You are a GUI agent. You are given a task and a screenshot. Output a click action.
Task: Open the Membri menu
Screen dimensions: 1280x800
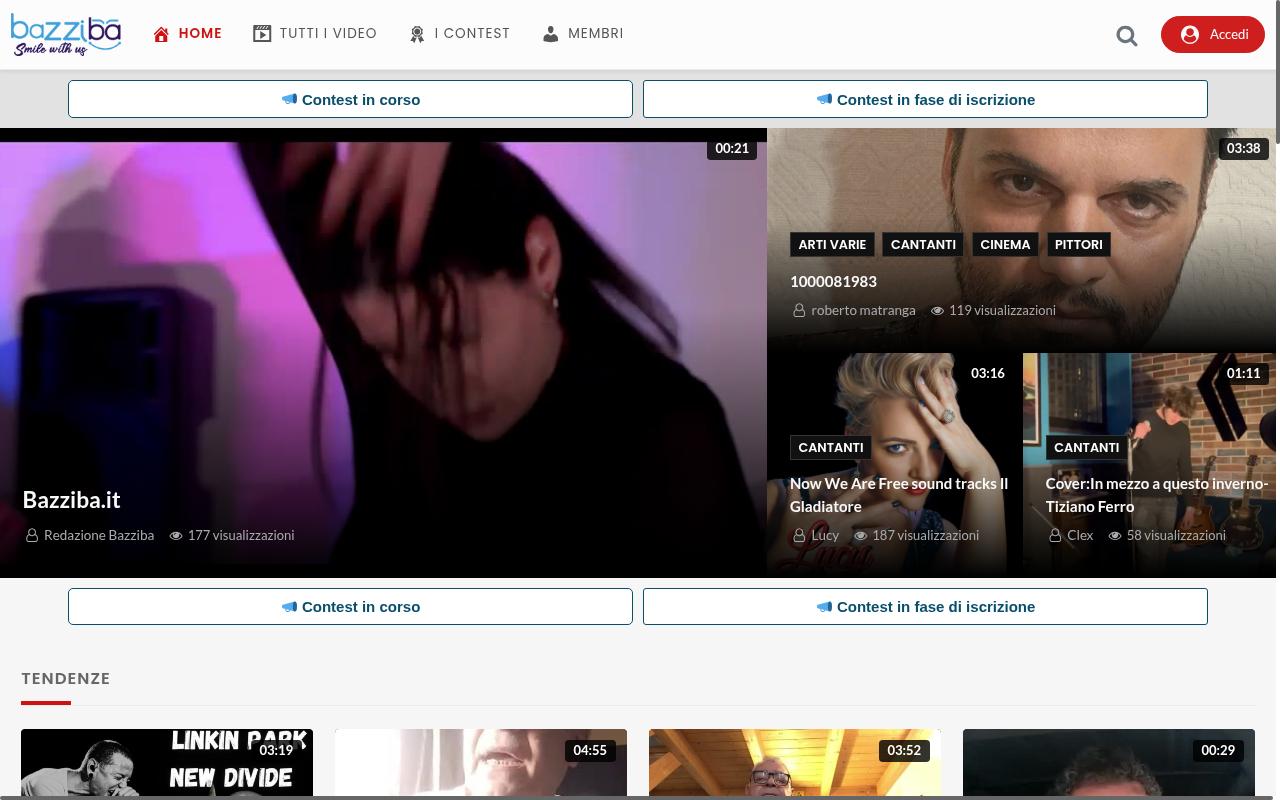pyautogui.click(x=583, y=34)
